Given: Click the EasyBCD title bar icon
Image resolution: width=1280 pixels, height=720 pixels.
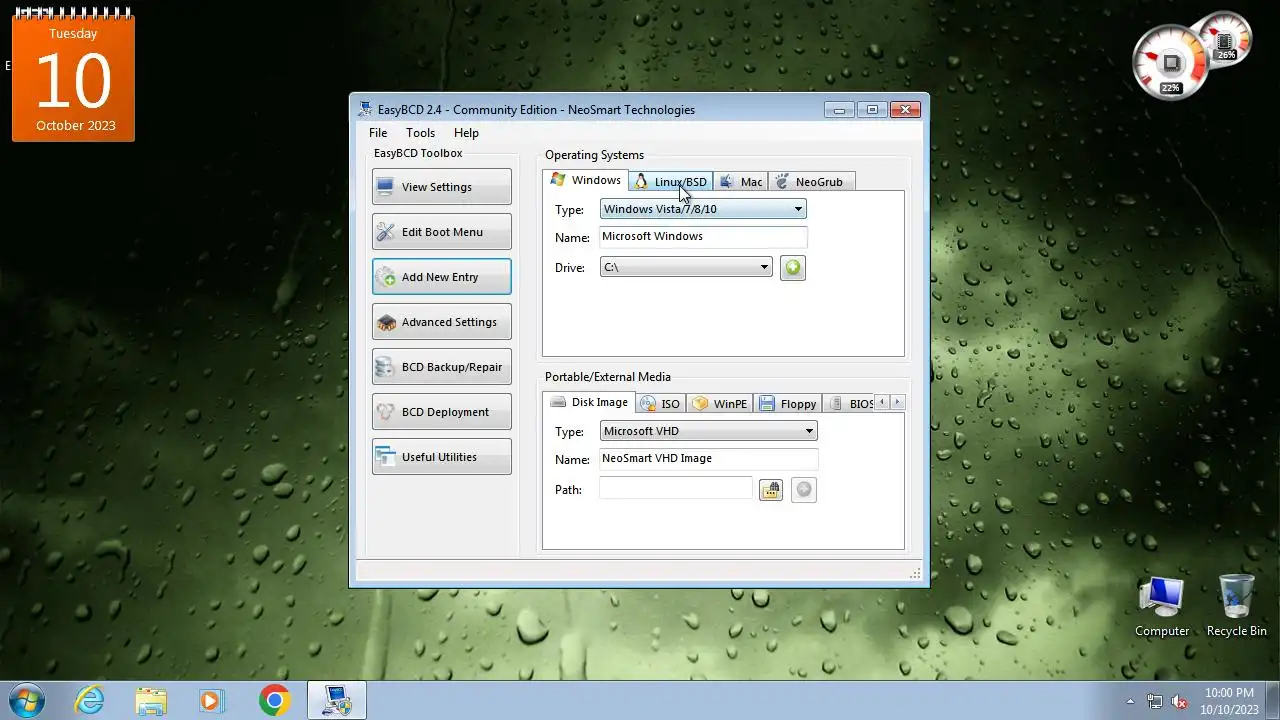Looking at the screenshot, I should tap(365, 110).
